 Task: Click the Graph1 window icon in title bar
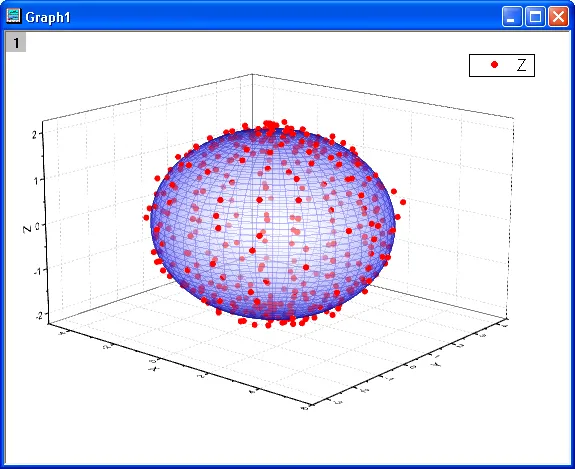14,16
